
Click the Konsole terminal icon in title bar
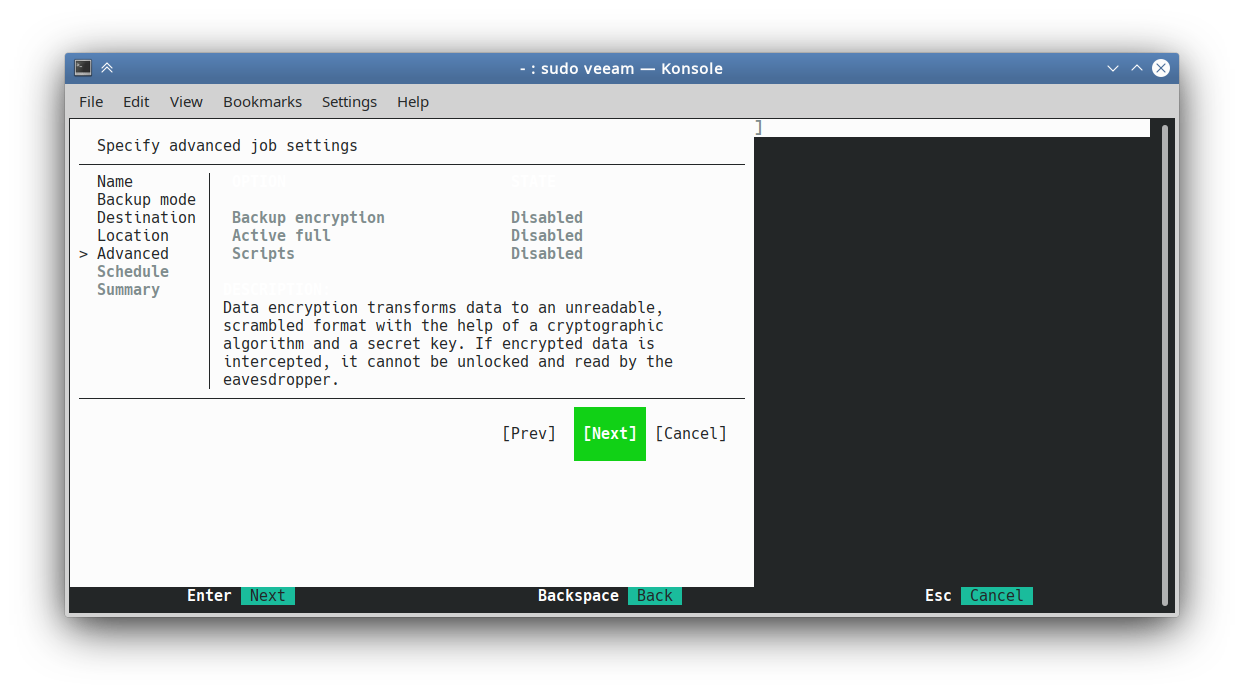tap(83, 68)
